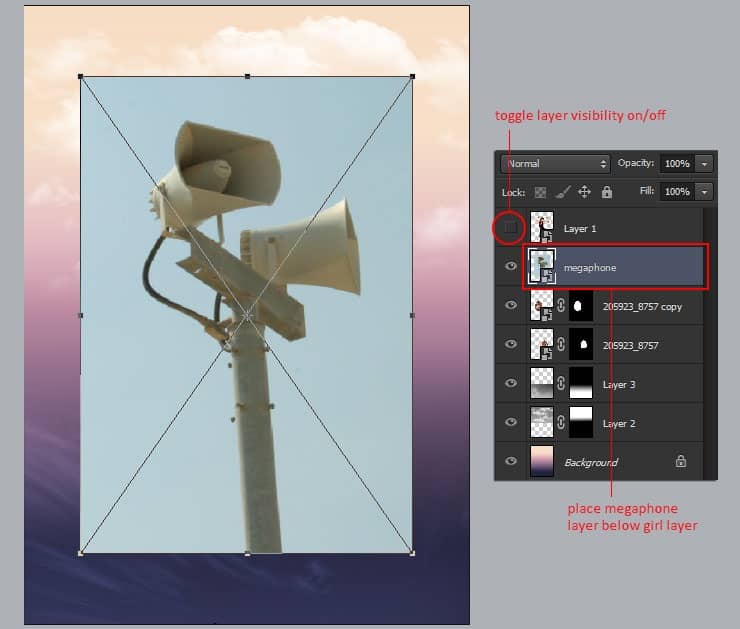Hide the megaphone layer eye icon
This screenshot has height=629, width=740.
point(511,266)
